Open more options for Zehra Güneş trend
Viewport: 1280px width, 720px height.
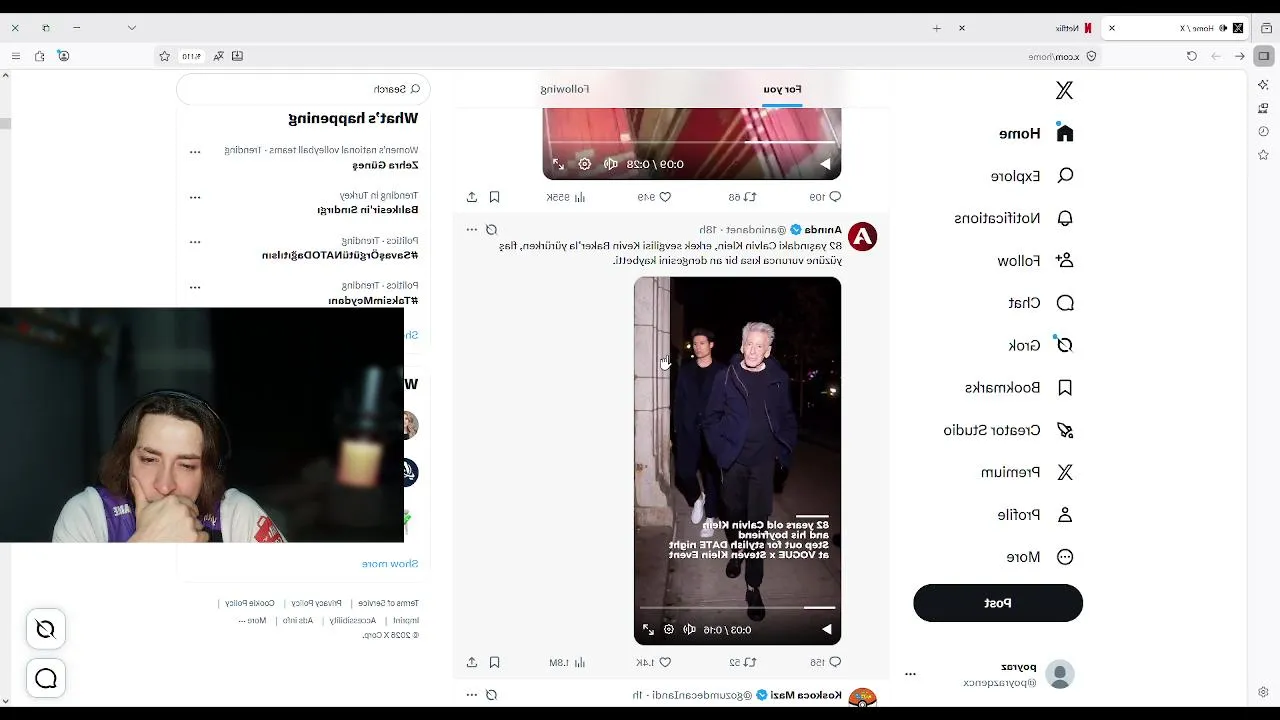pos(195,152)
